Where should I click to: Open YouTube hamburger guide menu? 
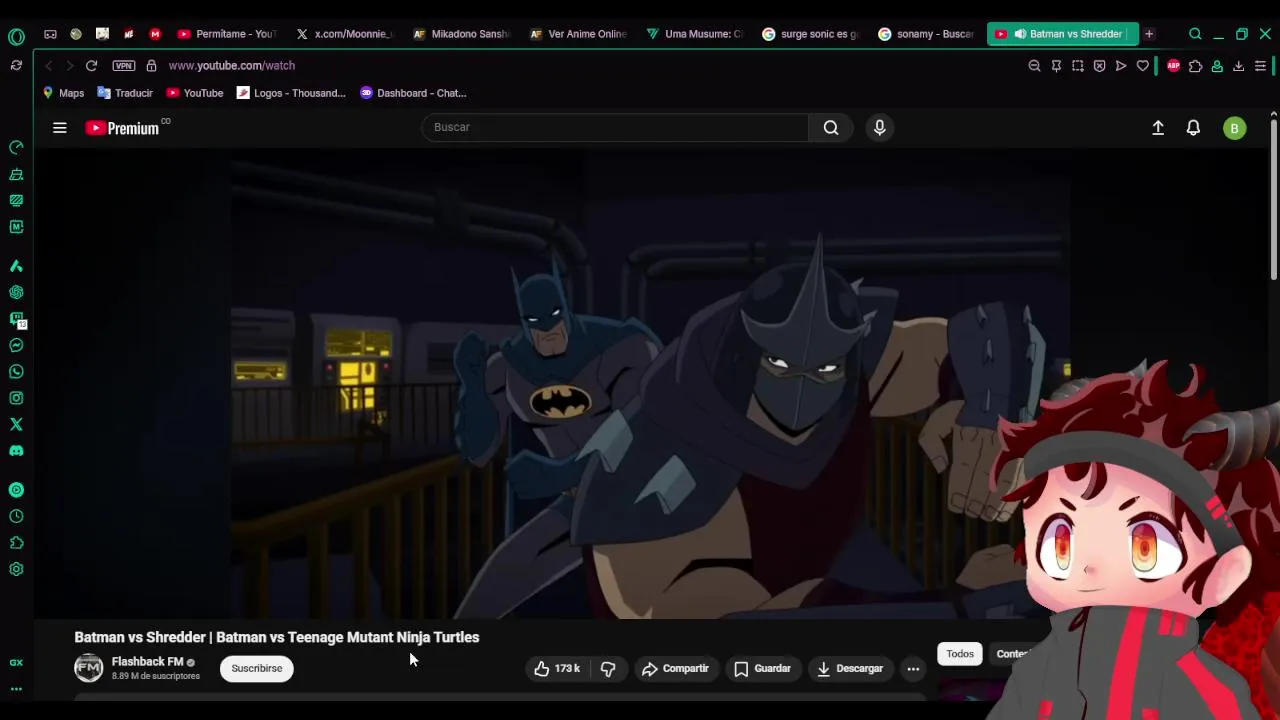coord(60,128)
